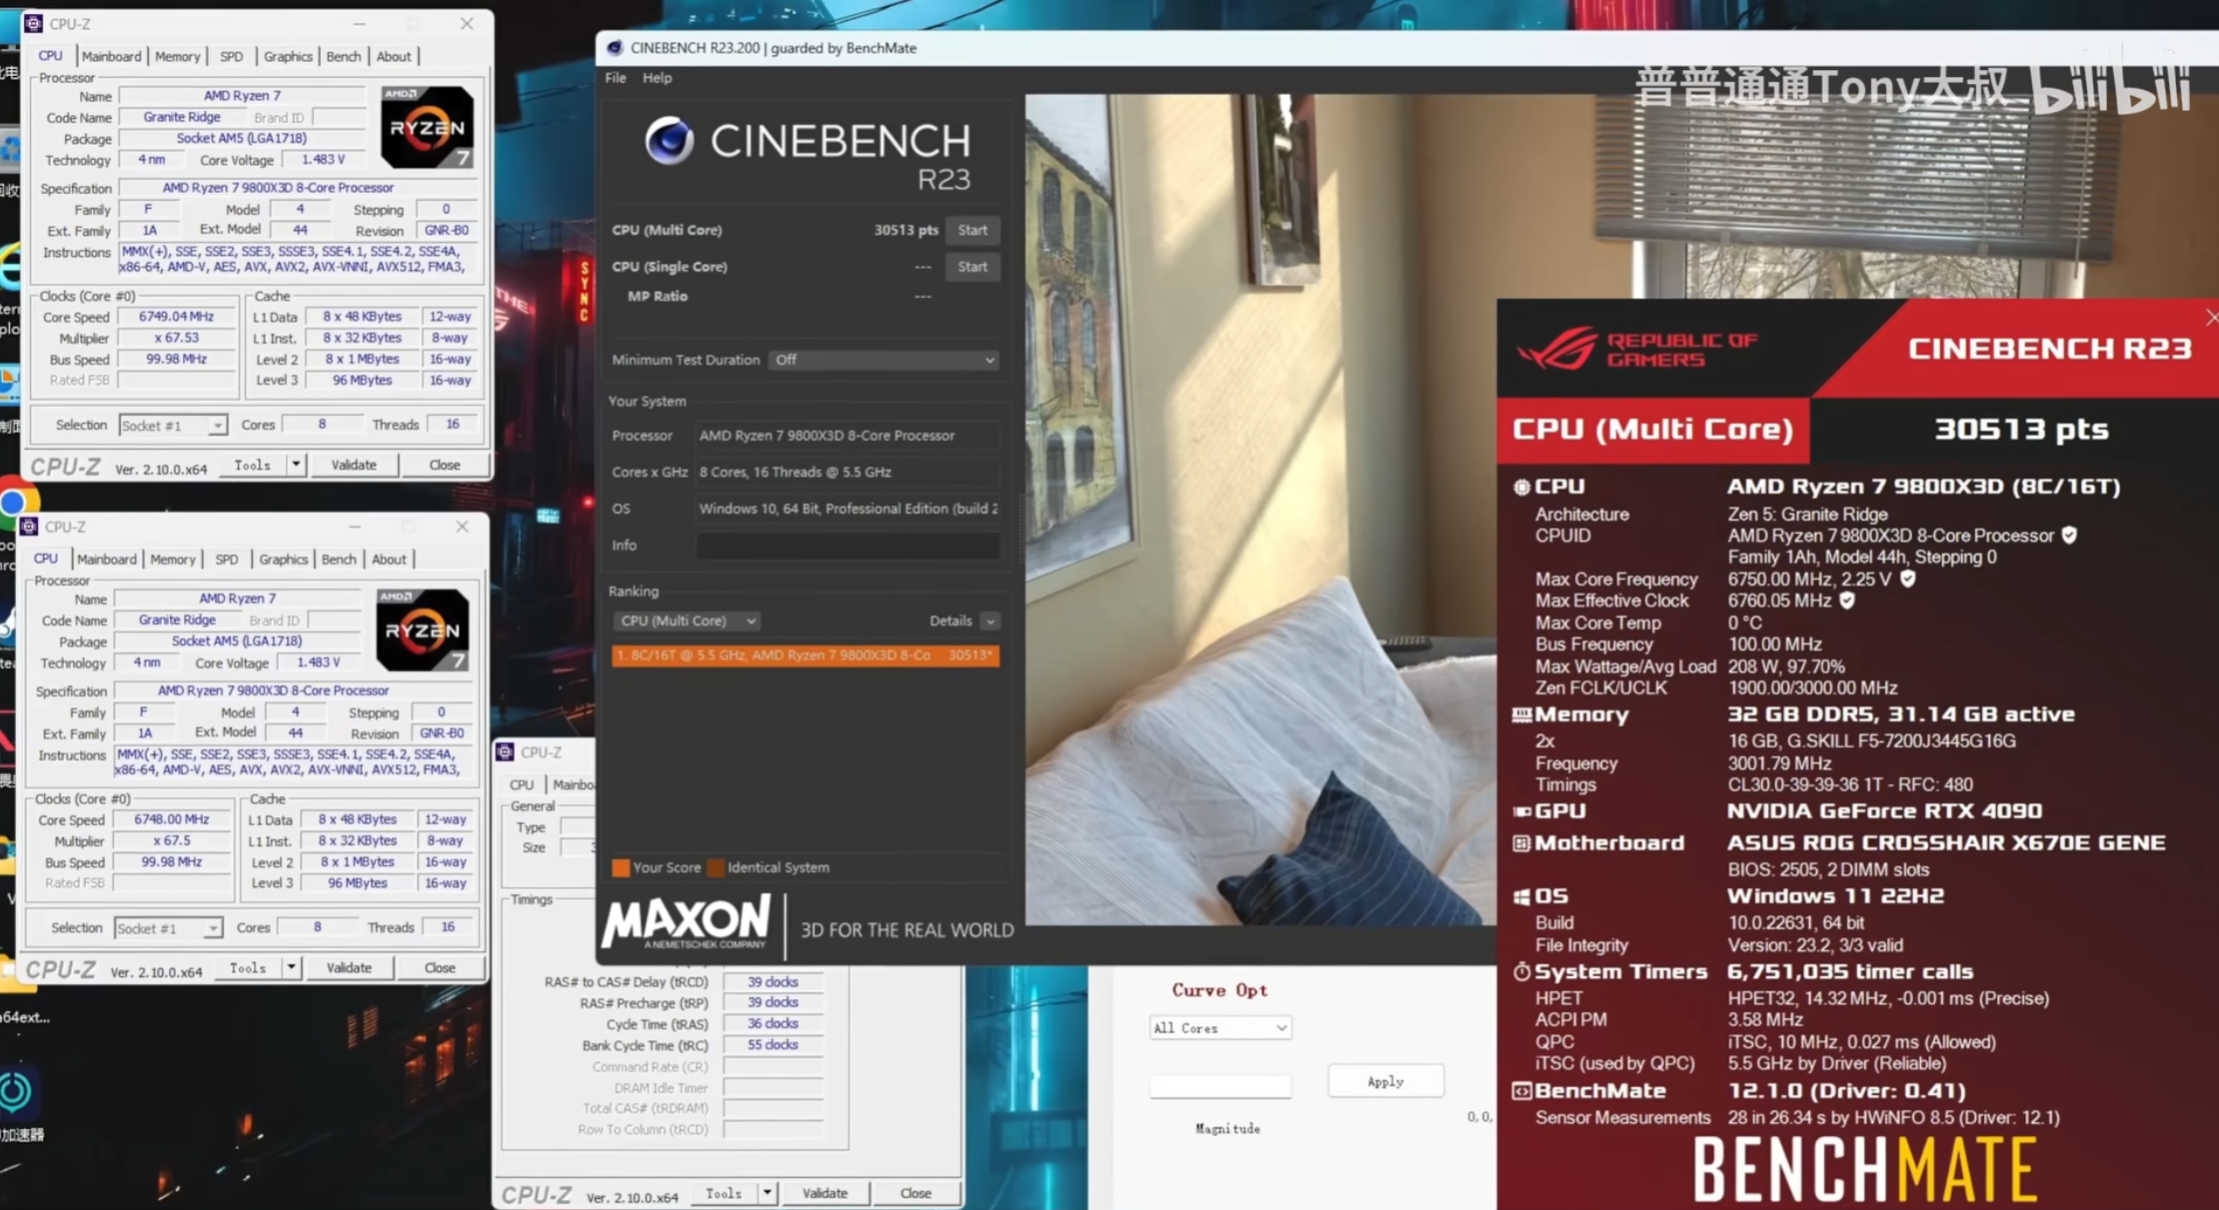
Task: Click Close button in lower-left CPU-Z window
Action: [x=439, y=968]
